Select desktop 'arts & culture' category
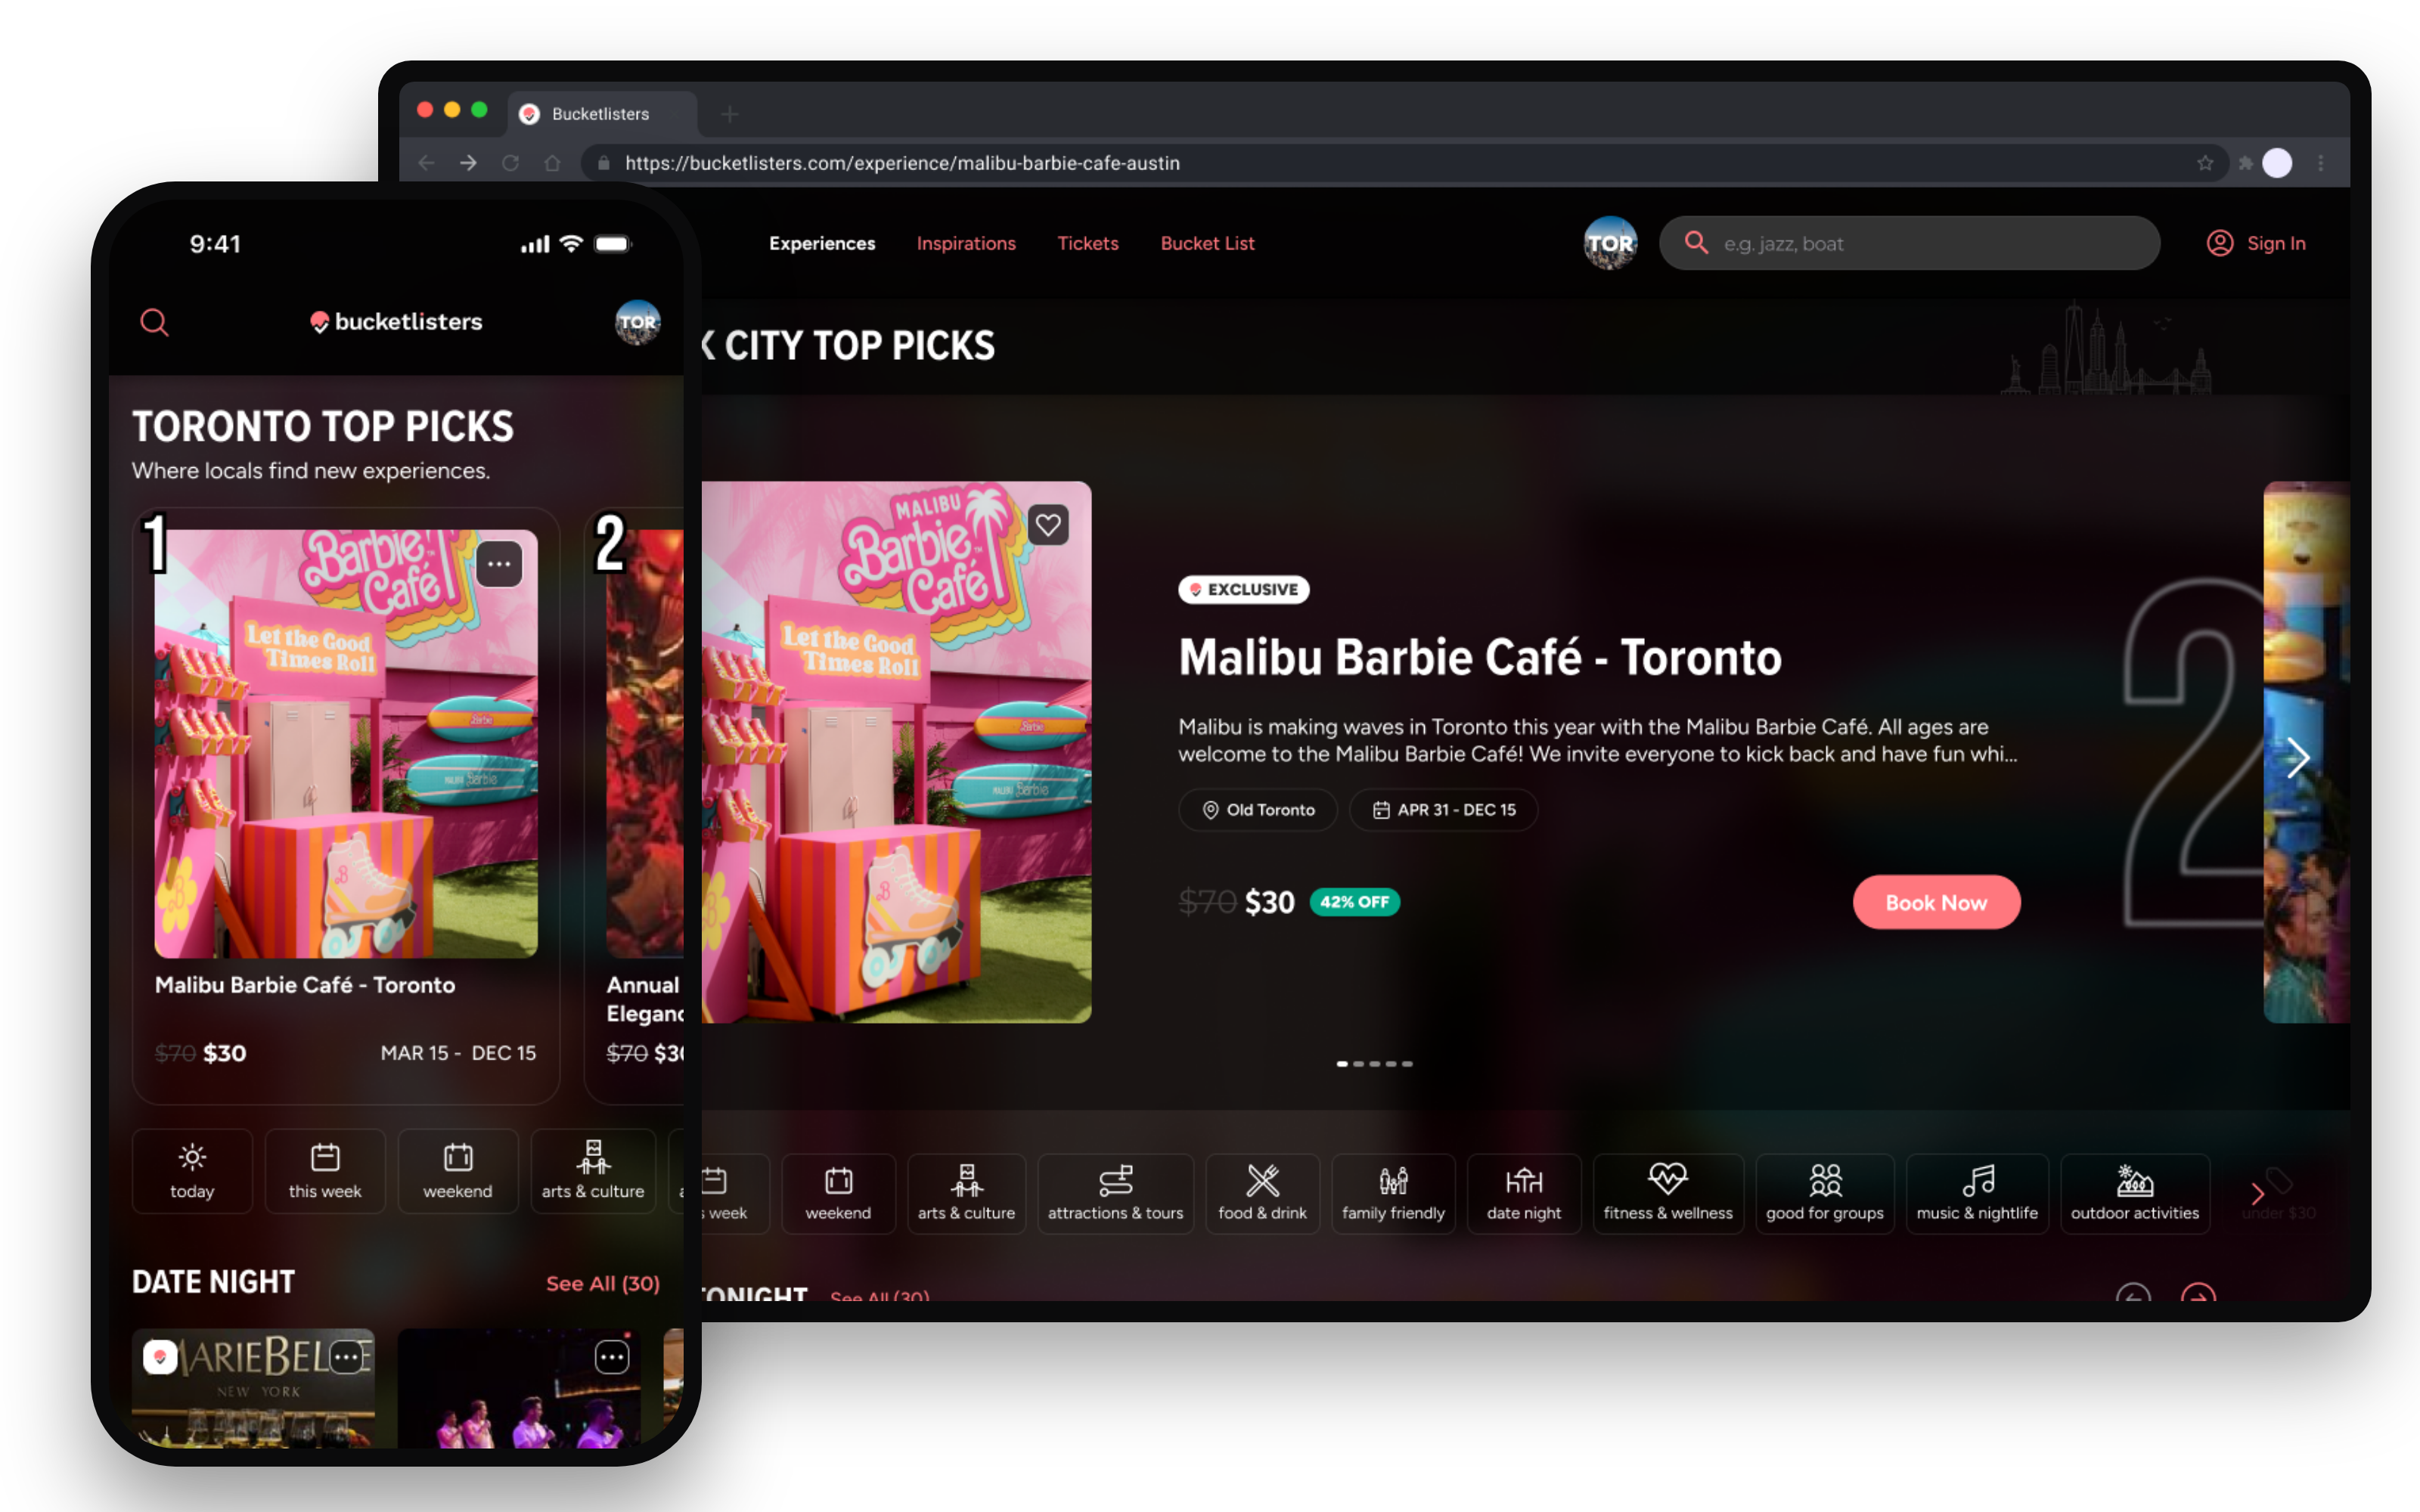 (966, 1194)
